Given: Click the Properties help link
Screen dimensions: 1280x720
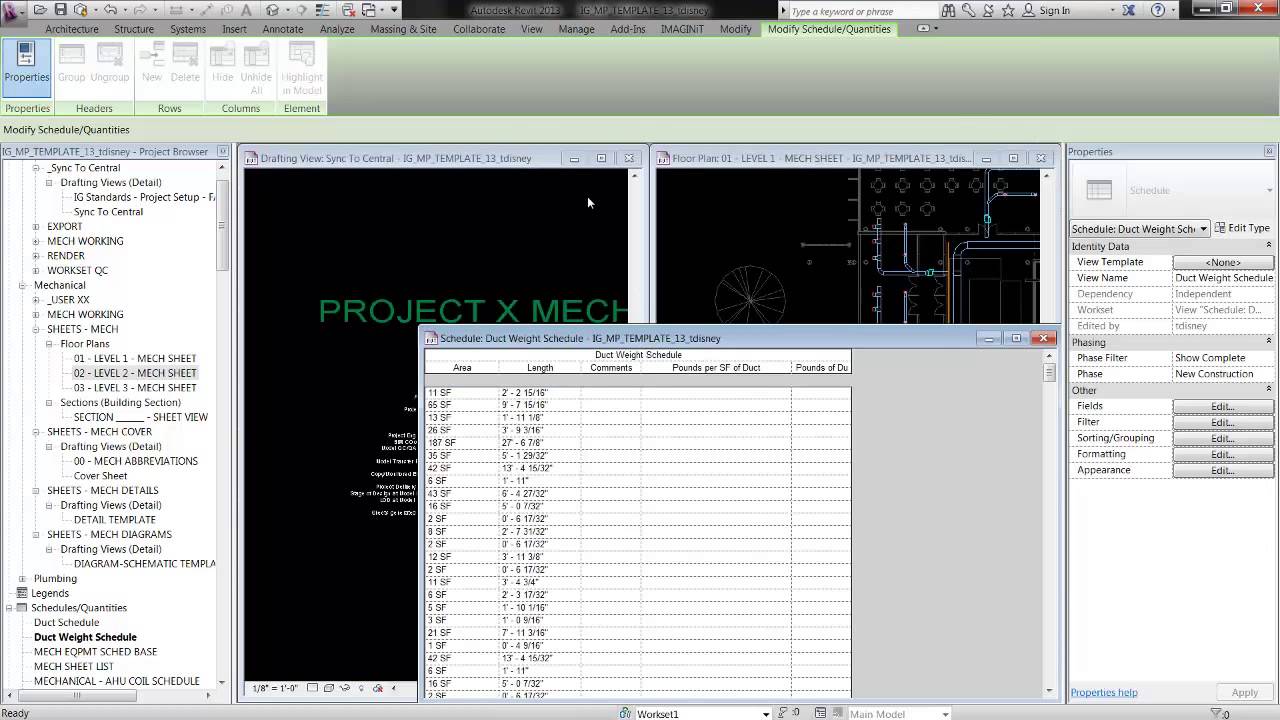Looking at the screenshot, I should 1104,692.
